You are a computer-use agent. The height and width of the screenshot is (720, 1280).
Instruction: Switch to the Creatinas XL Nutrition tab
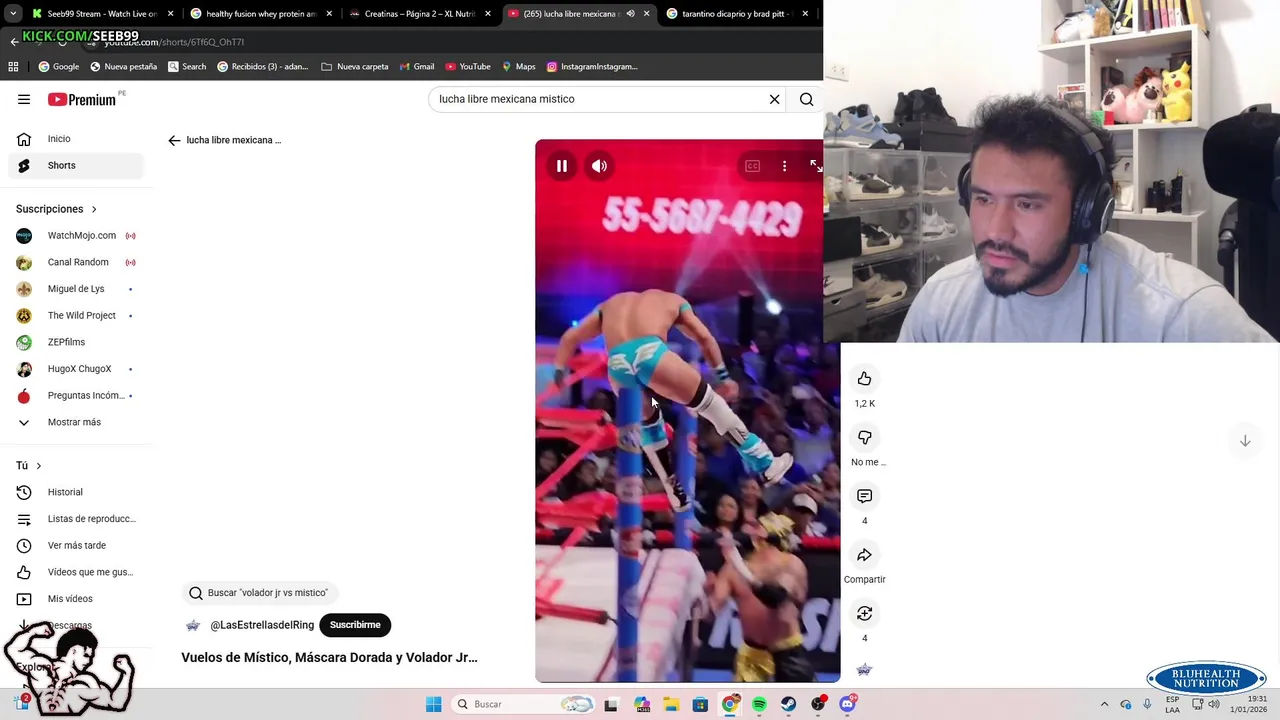pos(418,14)
